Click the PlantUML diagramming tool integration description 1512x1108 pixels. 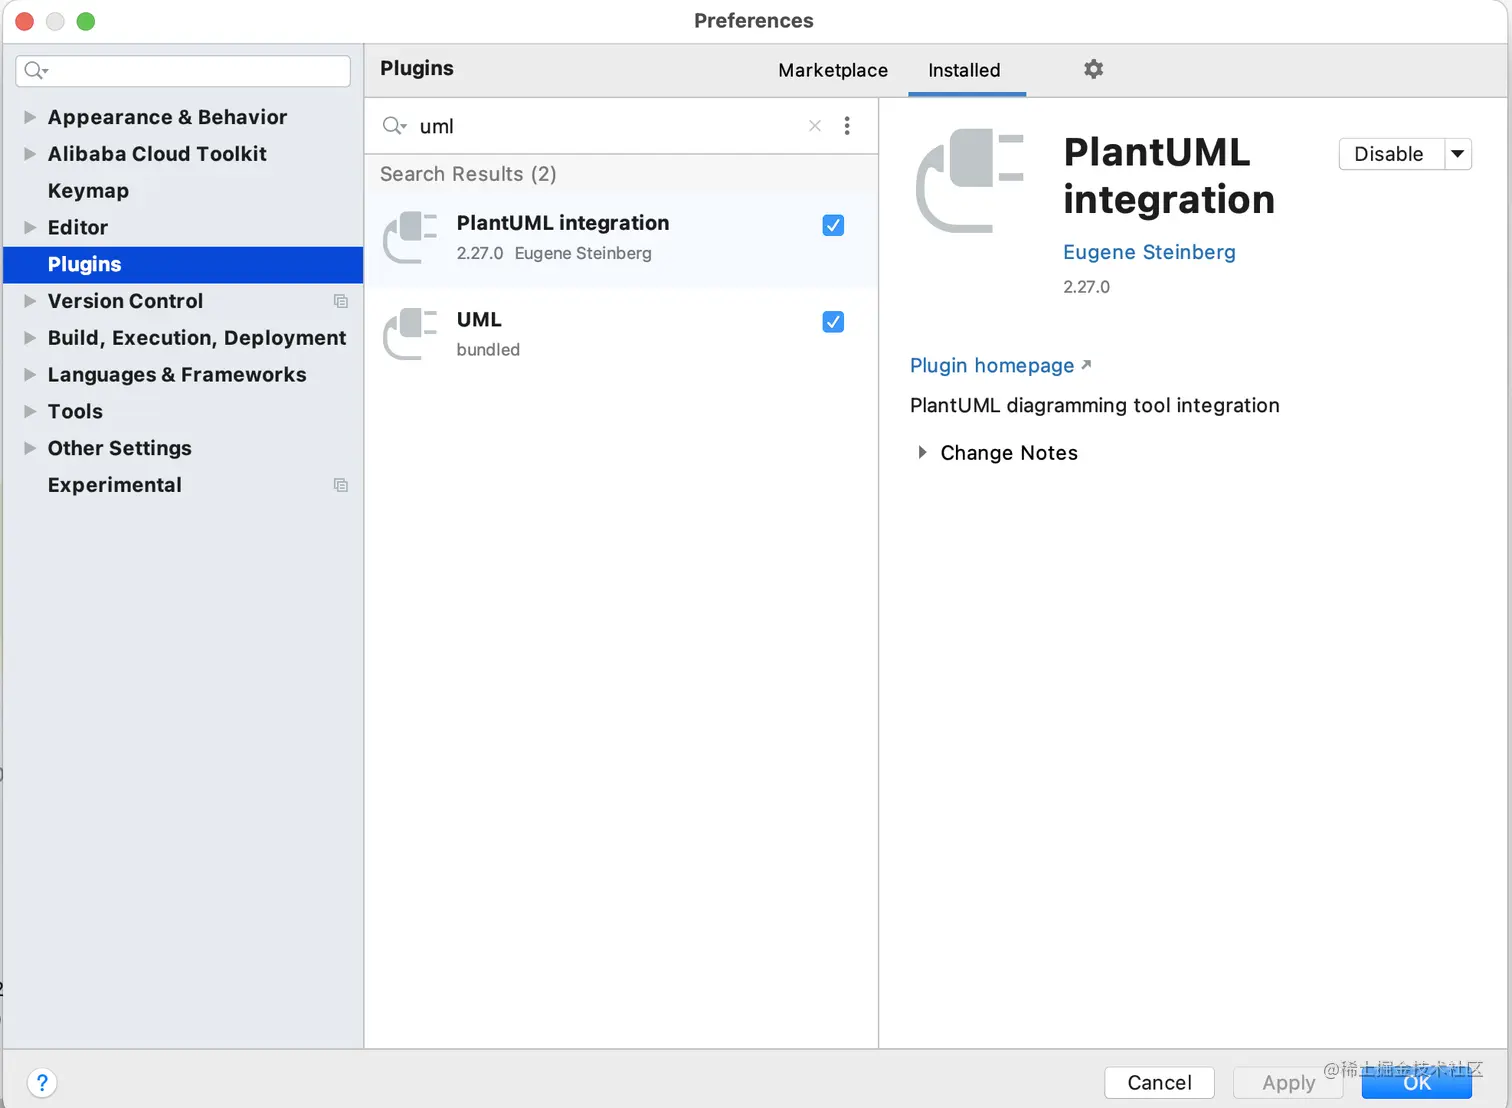tap(1094, 405)
